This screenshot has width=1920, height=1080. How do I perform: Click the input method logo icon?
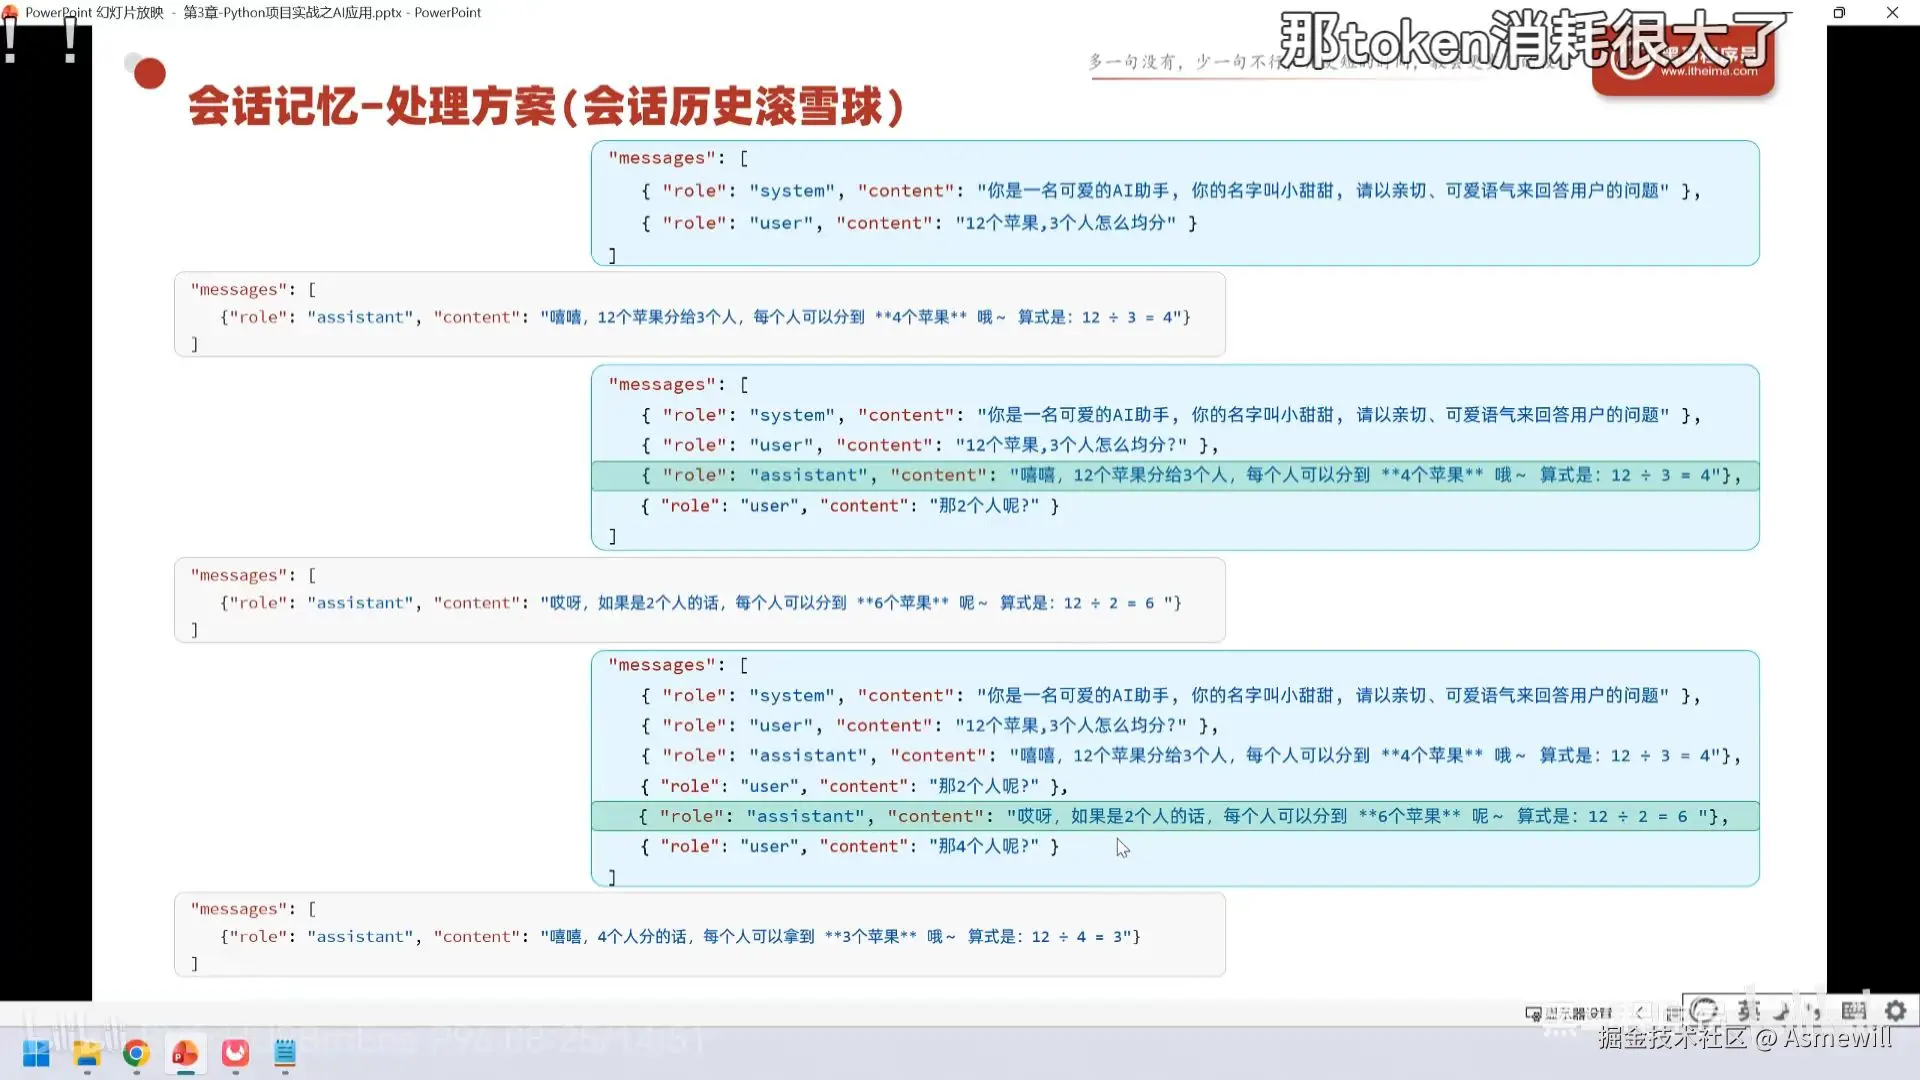1704,1011
